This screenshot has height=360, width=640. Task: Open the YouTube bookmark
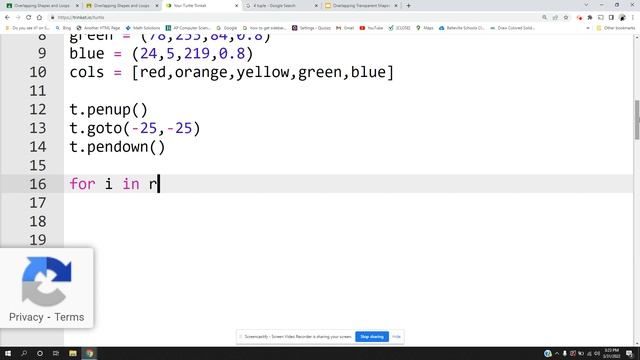(x=371, y=28)
